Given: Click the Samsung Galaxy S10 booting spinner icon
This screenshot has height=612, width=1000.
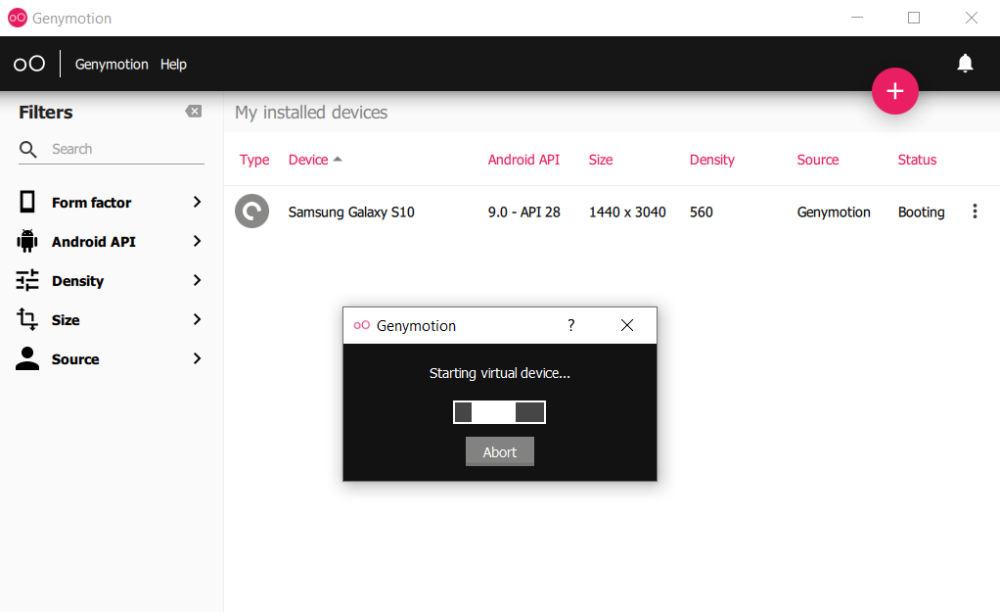Looking at the screenshot, I should pos(252,211).
